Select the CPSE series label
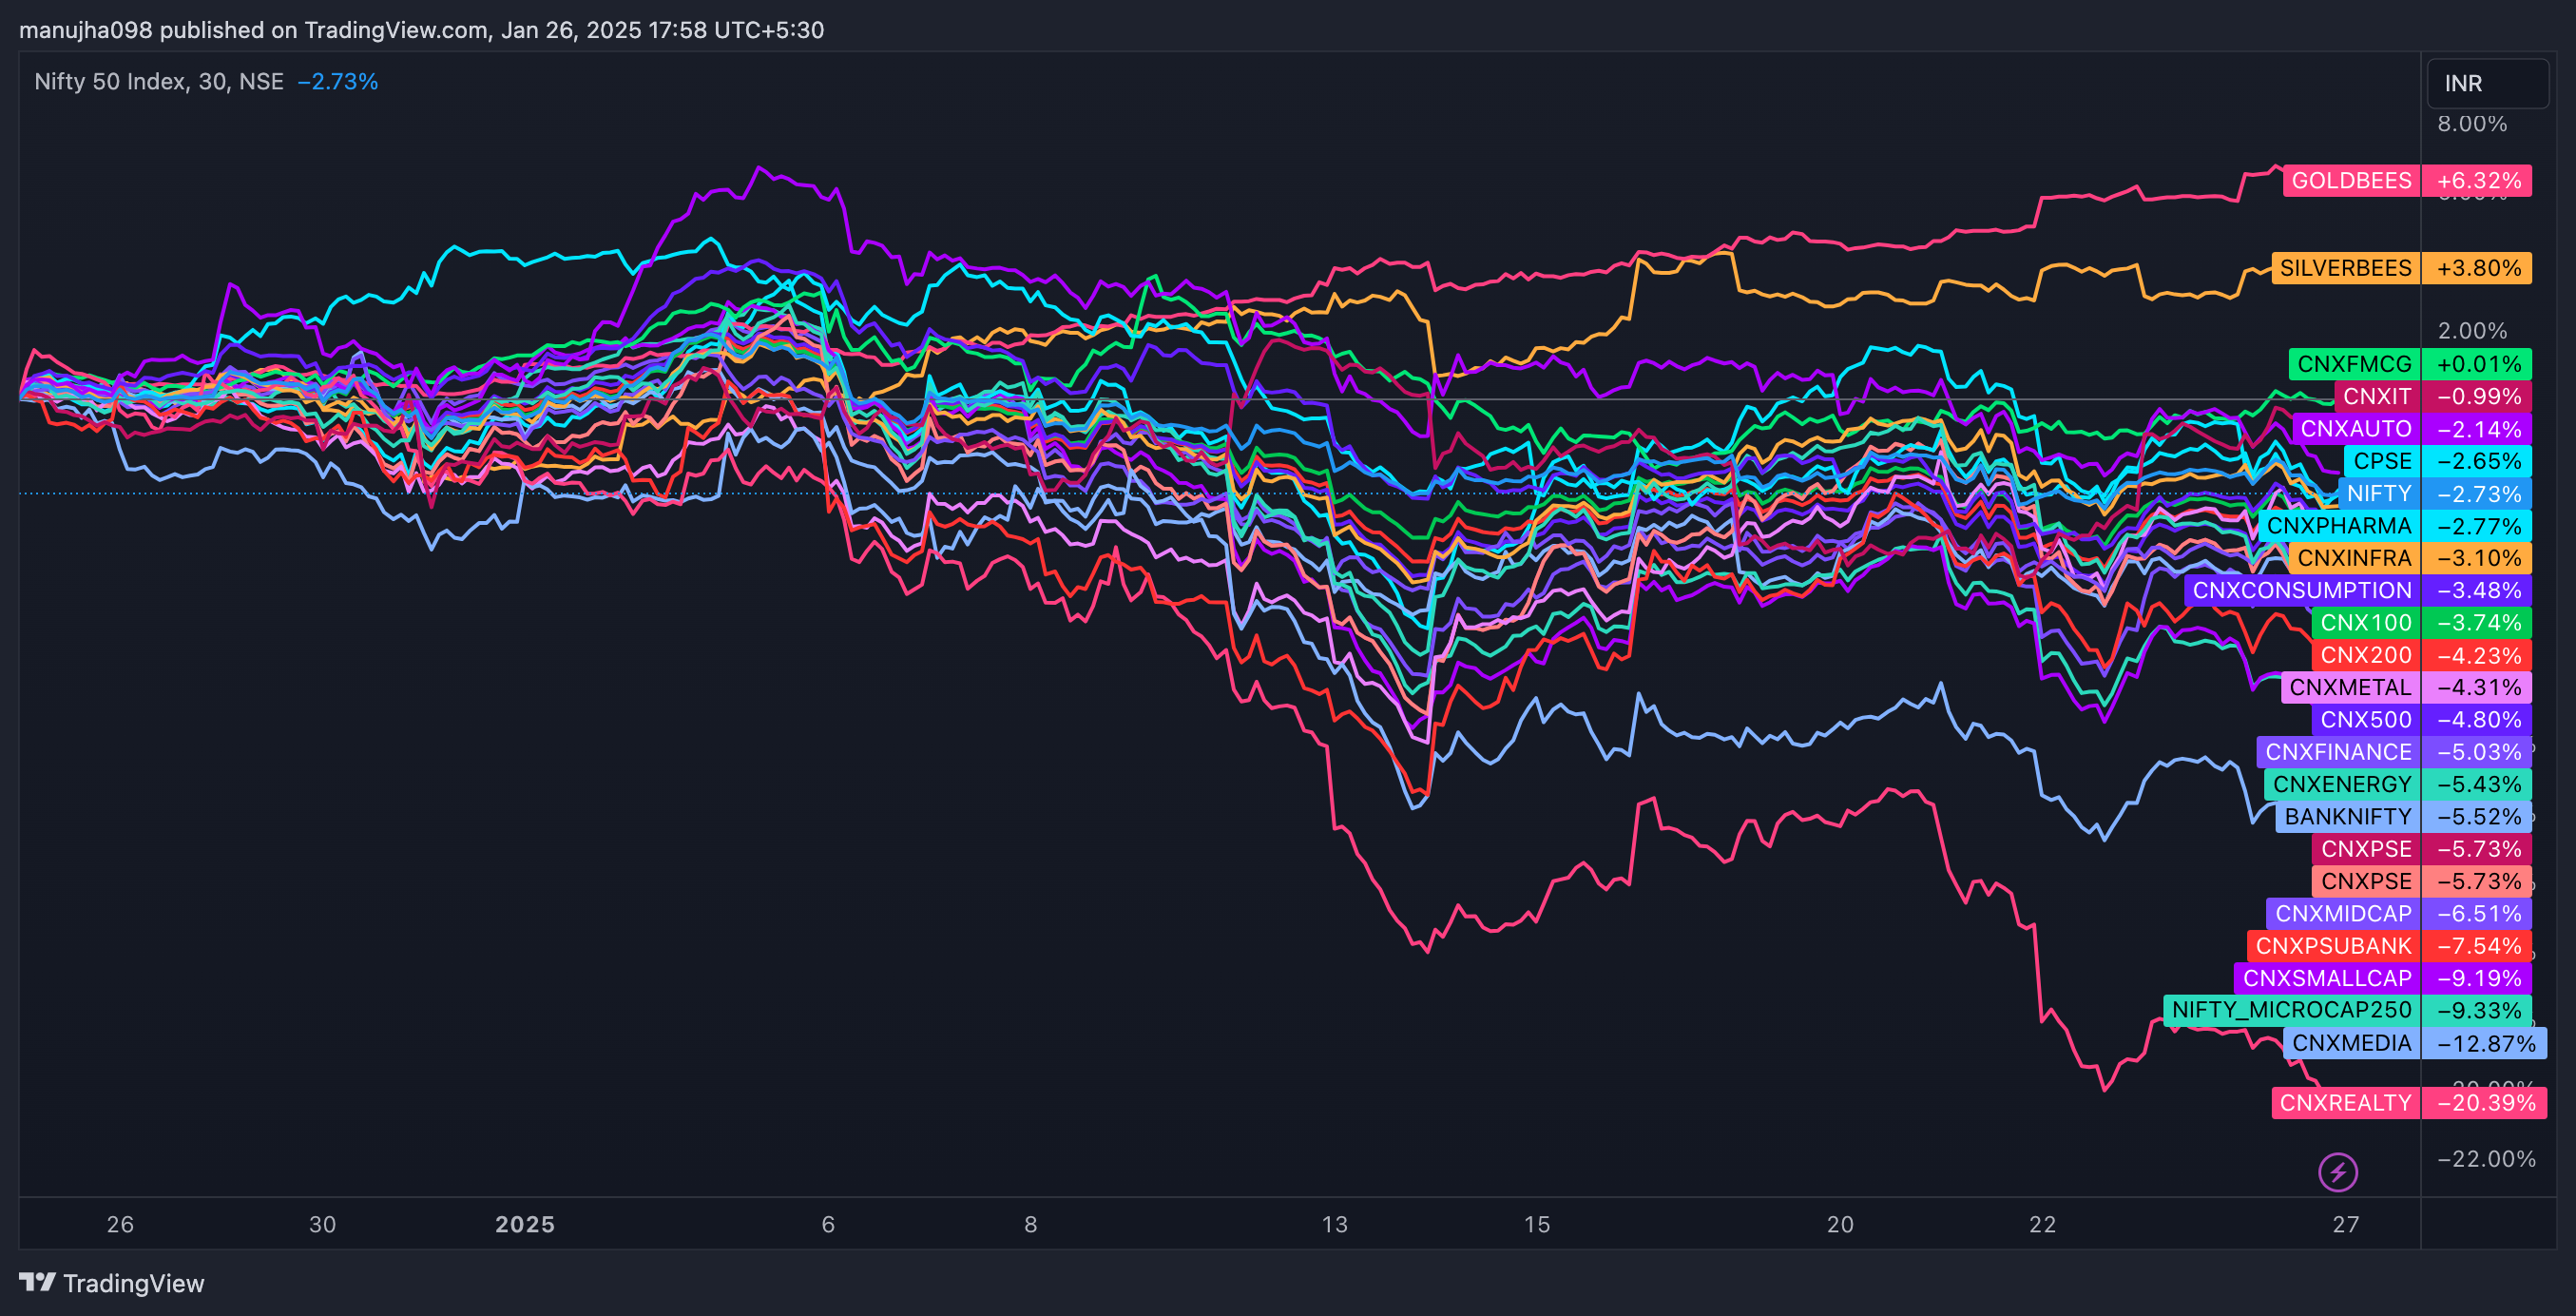Image resolution: width=2576 pixels, height=1316 pixels. 2382,461
